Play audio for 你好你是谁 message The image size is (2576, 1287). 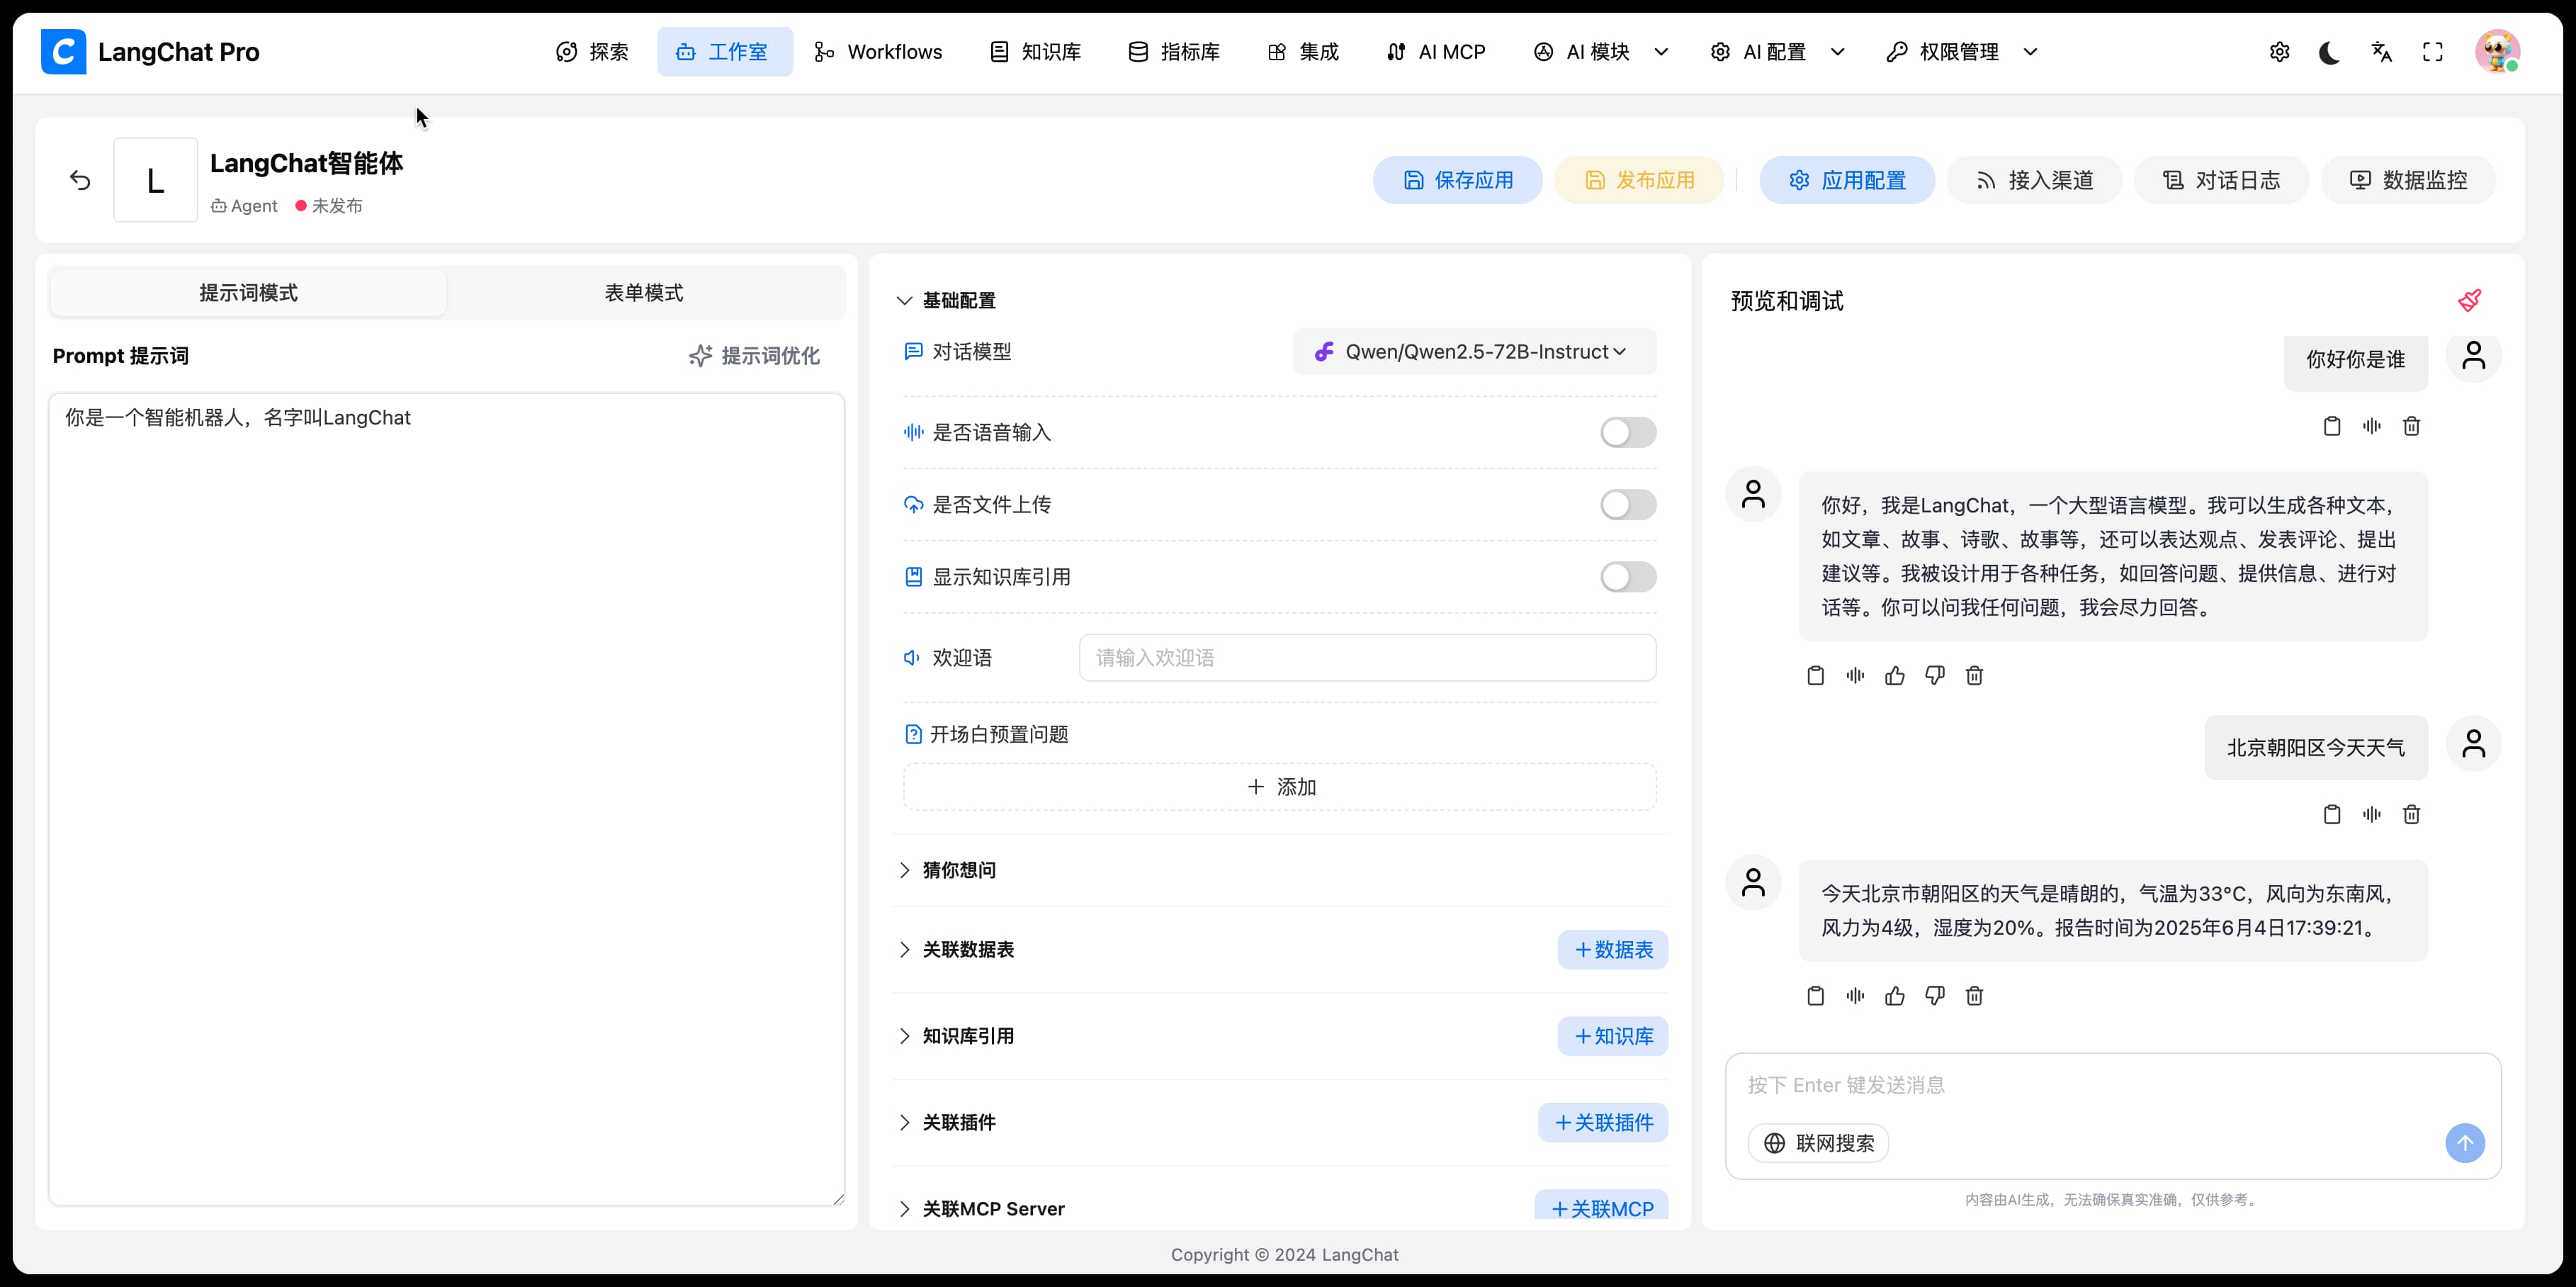pyautogui.click(x=2372, y=426)
